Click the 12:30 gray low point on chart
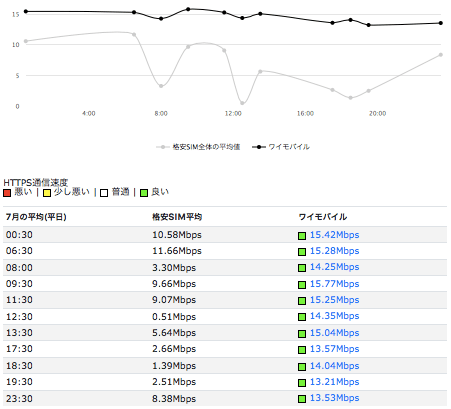The image size is (451, 409). 242,103
